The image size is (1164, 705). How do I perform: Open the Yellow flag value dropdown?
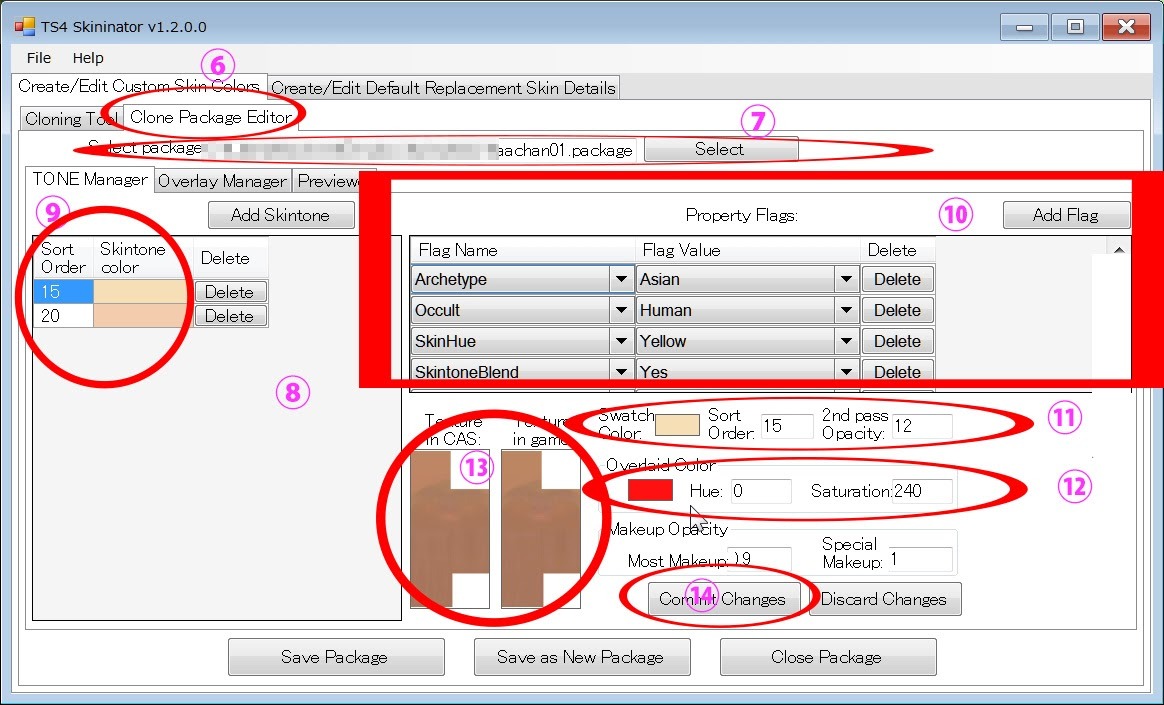tap(847, 341)
